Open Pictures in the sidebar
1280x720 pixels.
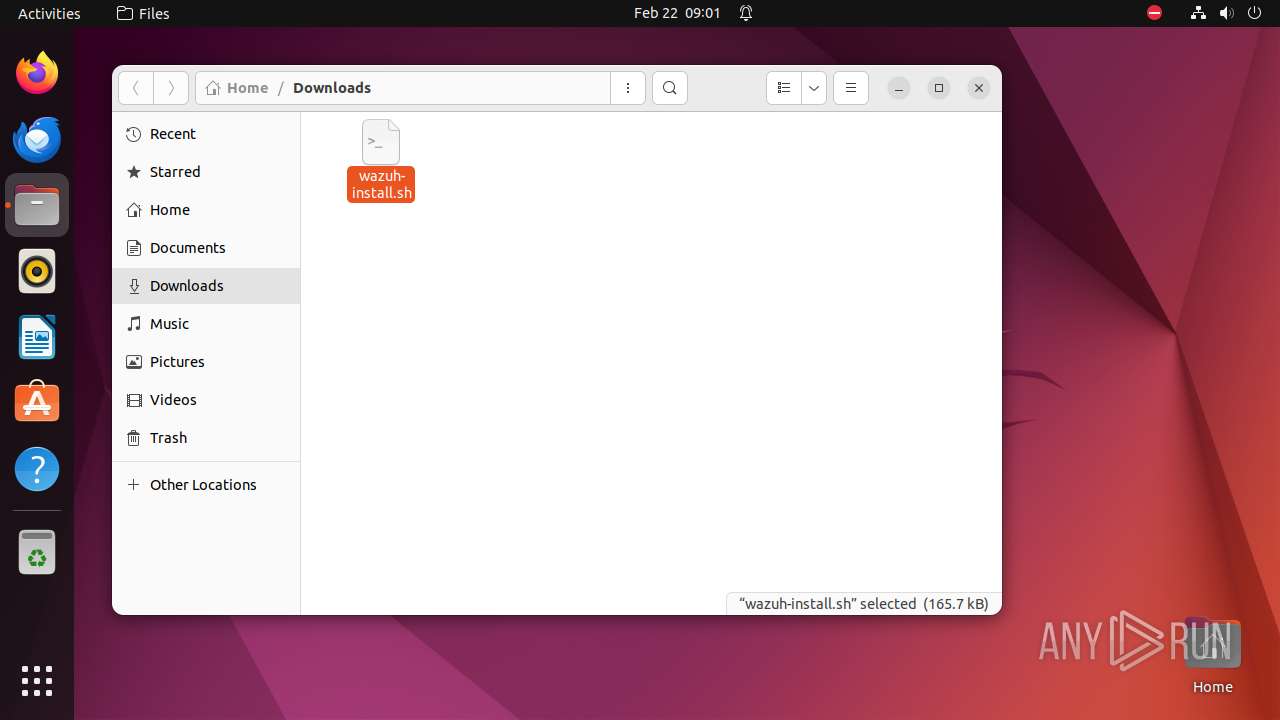click(x=206, y=362)
